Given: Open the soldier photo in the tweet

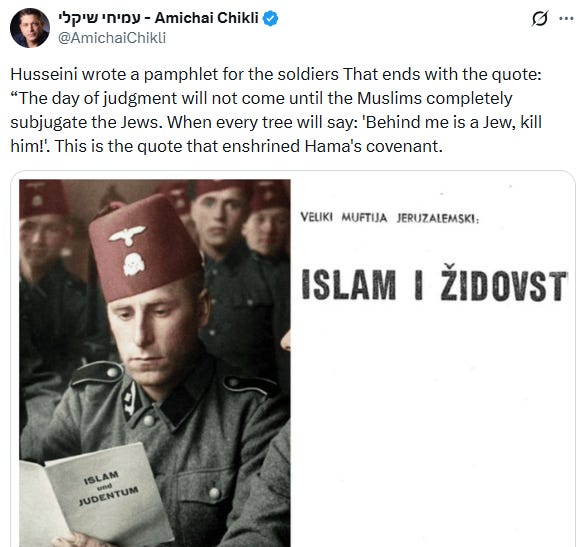Looking at the screenshot, I should 155,363.
